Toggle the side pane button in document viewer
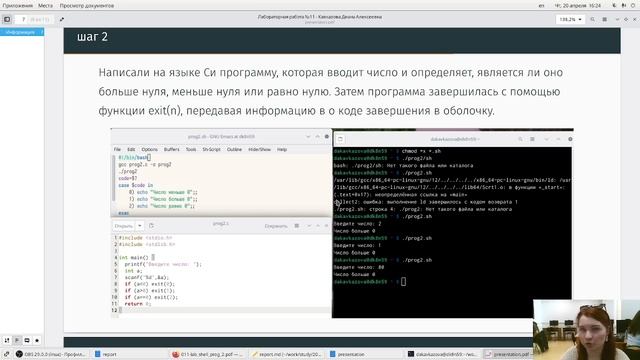The height and width of the screenshot is (360, 640). click(x=7, y=19)
